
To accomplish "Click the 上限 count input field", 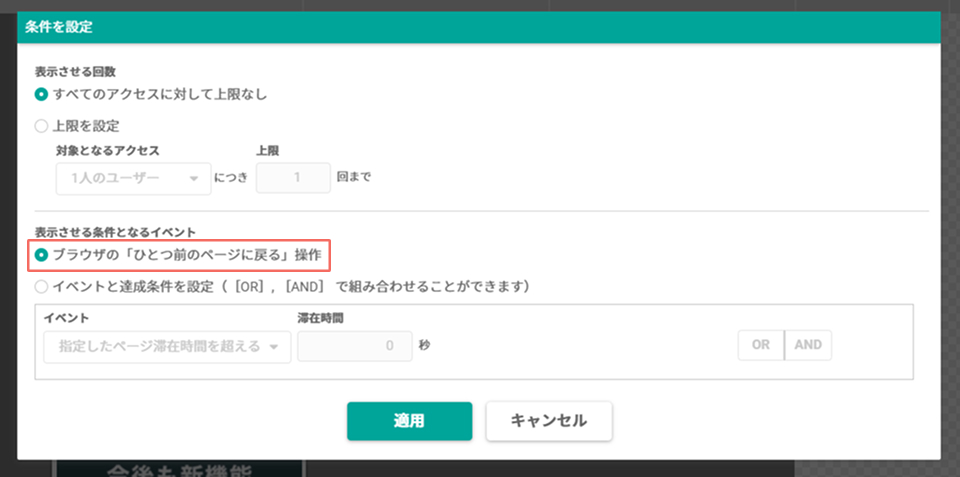I will (293, 178).
